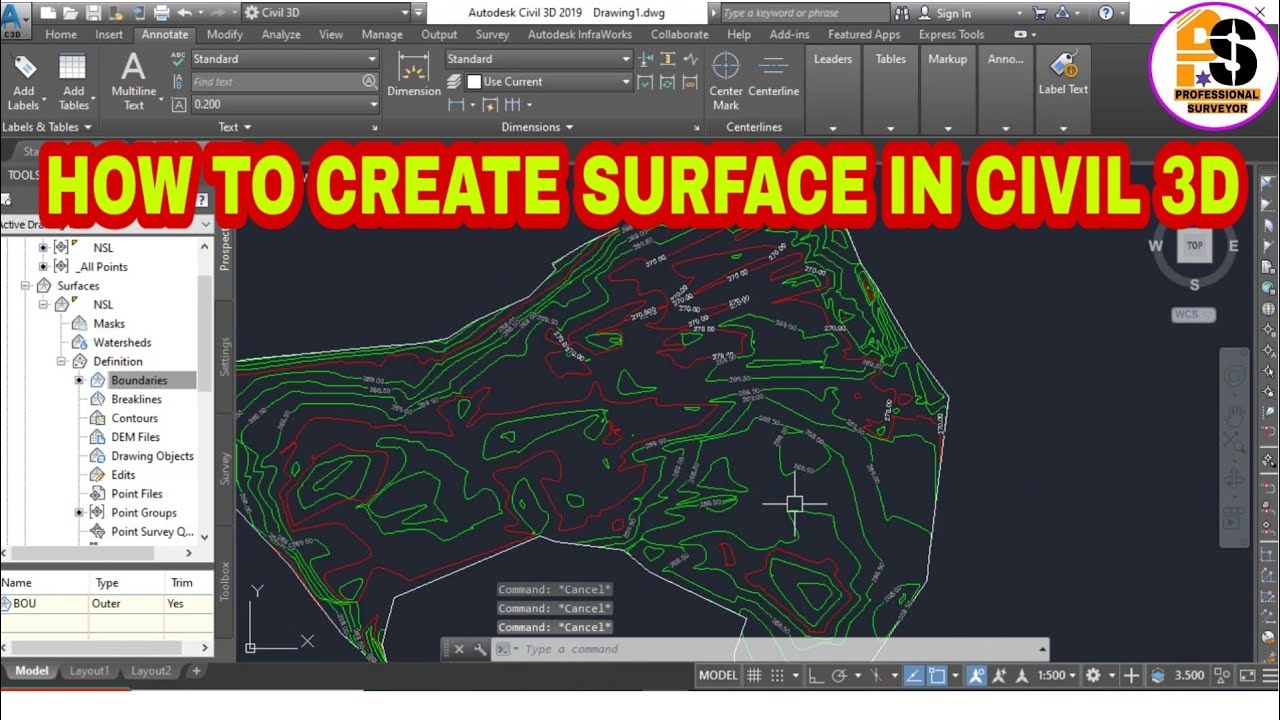Viewport: 1280px width, 720px height.
Task: Select the Breaklines tree item
Action: coord(136,399)
